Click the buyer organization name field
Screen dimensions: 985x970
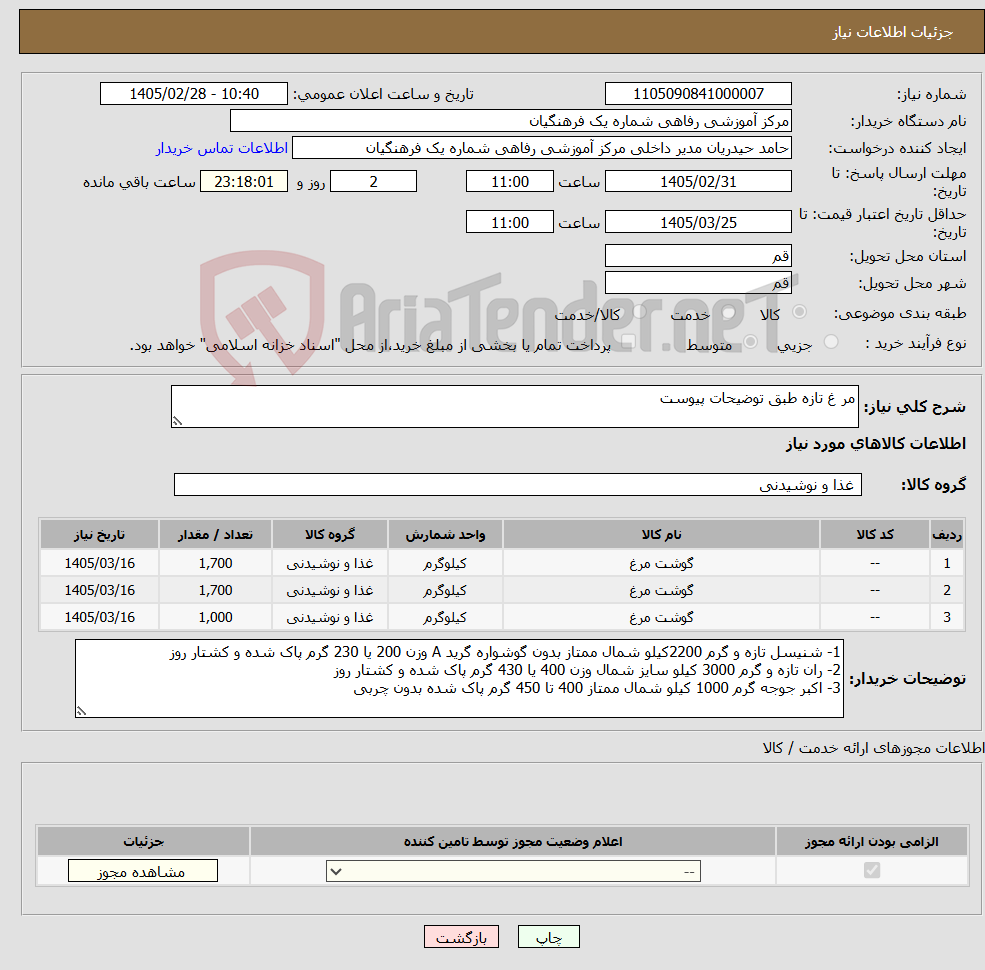point(511,121)
